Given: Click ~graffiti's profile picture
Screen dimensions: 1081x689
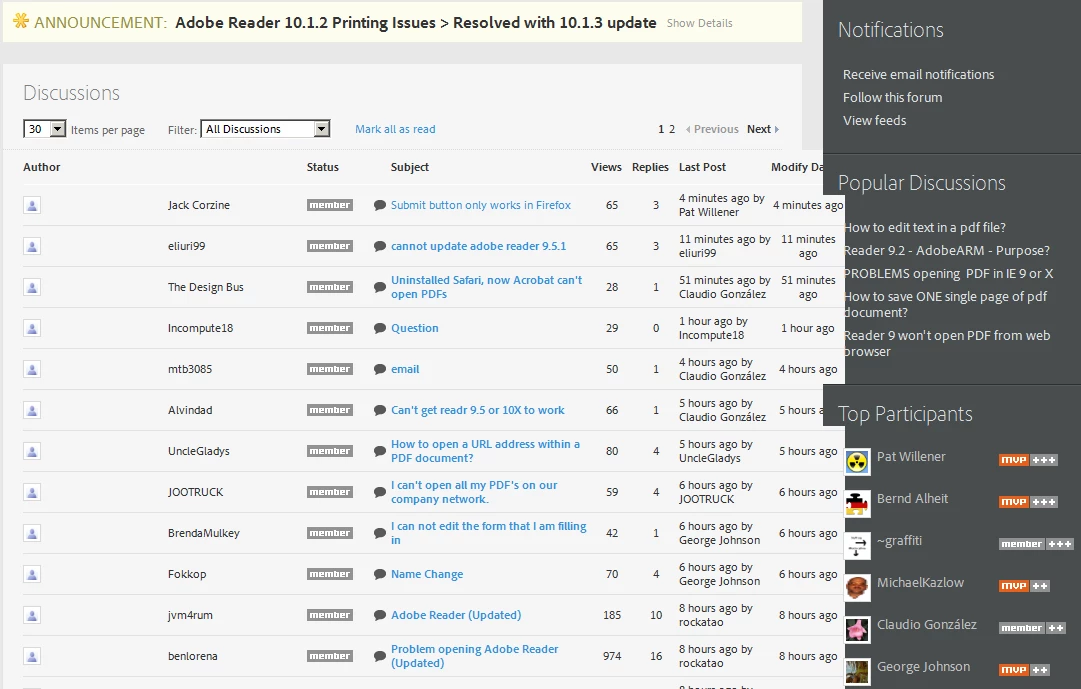Looking at the screenshot, I should pos(857,546).
